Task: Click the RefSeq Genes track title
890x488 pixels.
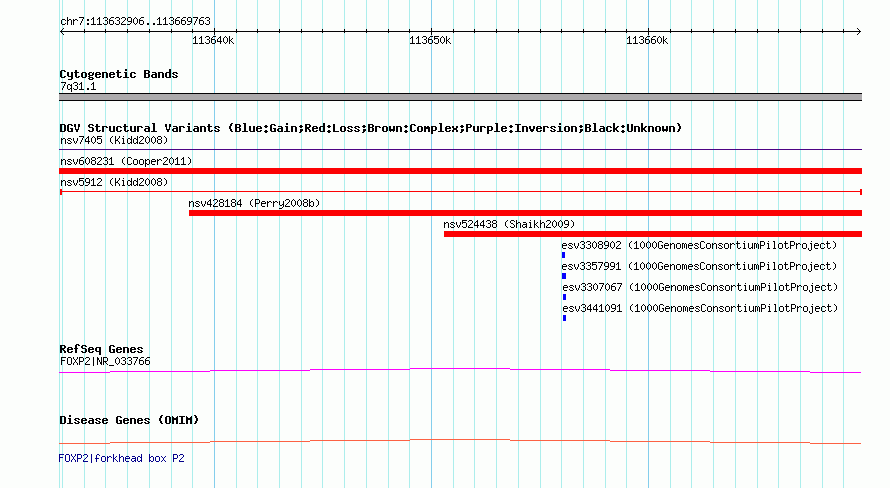Action: [x=101, y=349]
